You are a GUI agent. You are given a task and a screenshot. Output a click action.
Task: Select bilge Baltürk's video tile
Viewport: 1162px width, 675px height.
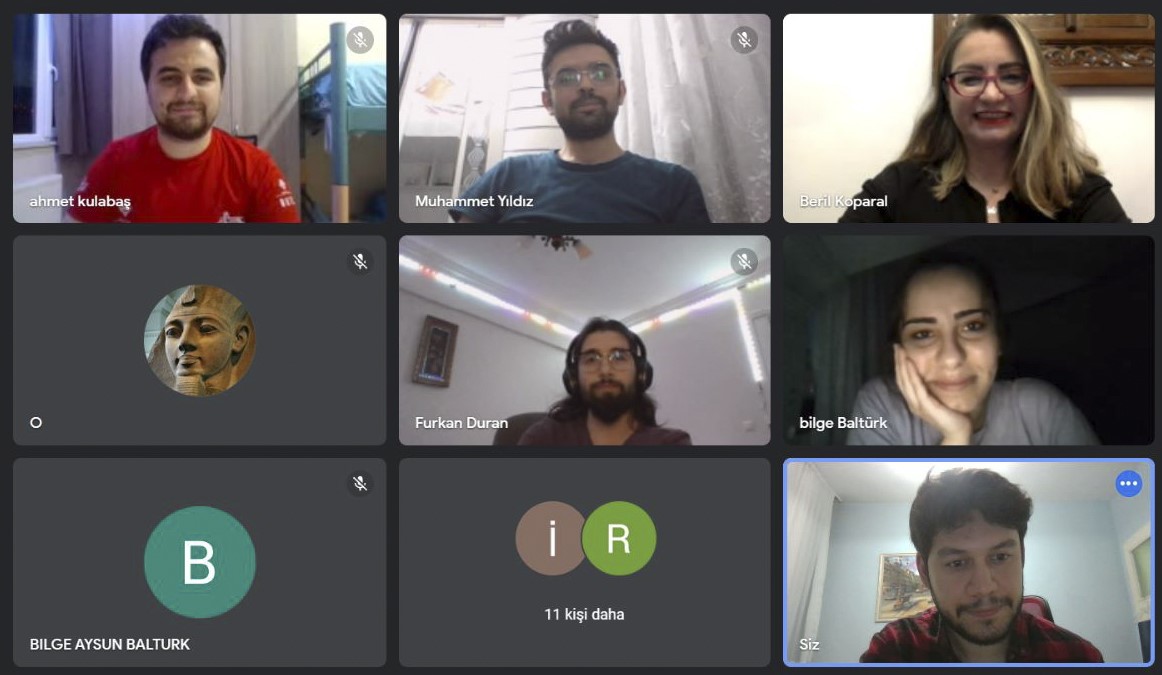click(969, 340)
